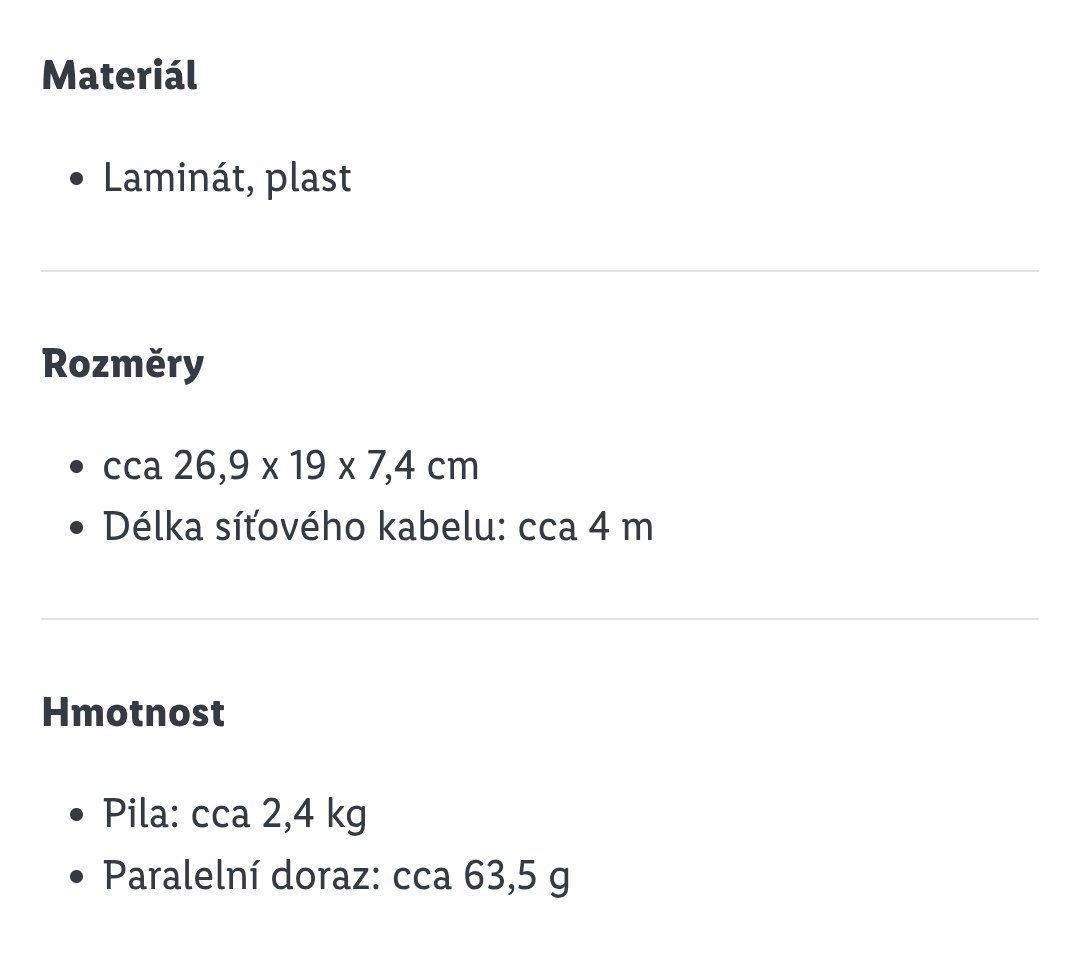Image resolution: width=1071 pixels, height=972 pixels.
Task: Click the 'cca 2,4 kg' weight value
Action: (279, 815)
